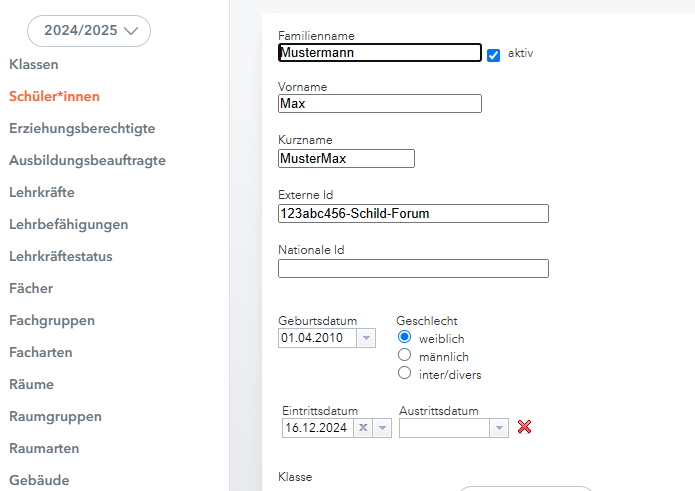Select Schüler*innen in the sidebar
The image size is (695, 491).
point(55,97)
